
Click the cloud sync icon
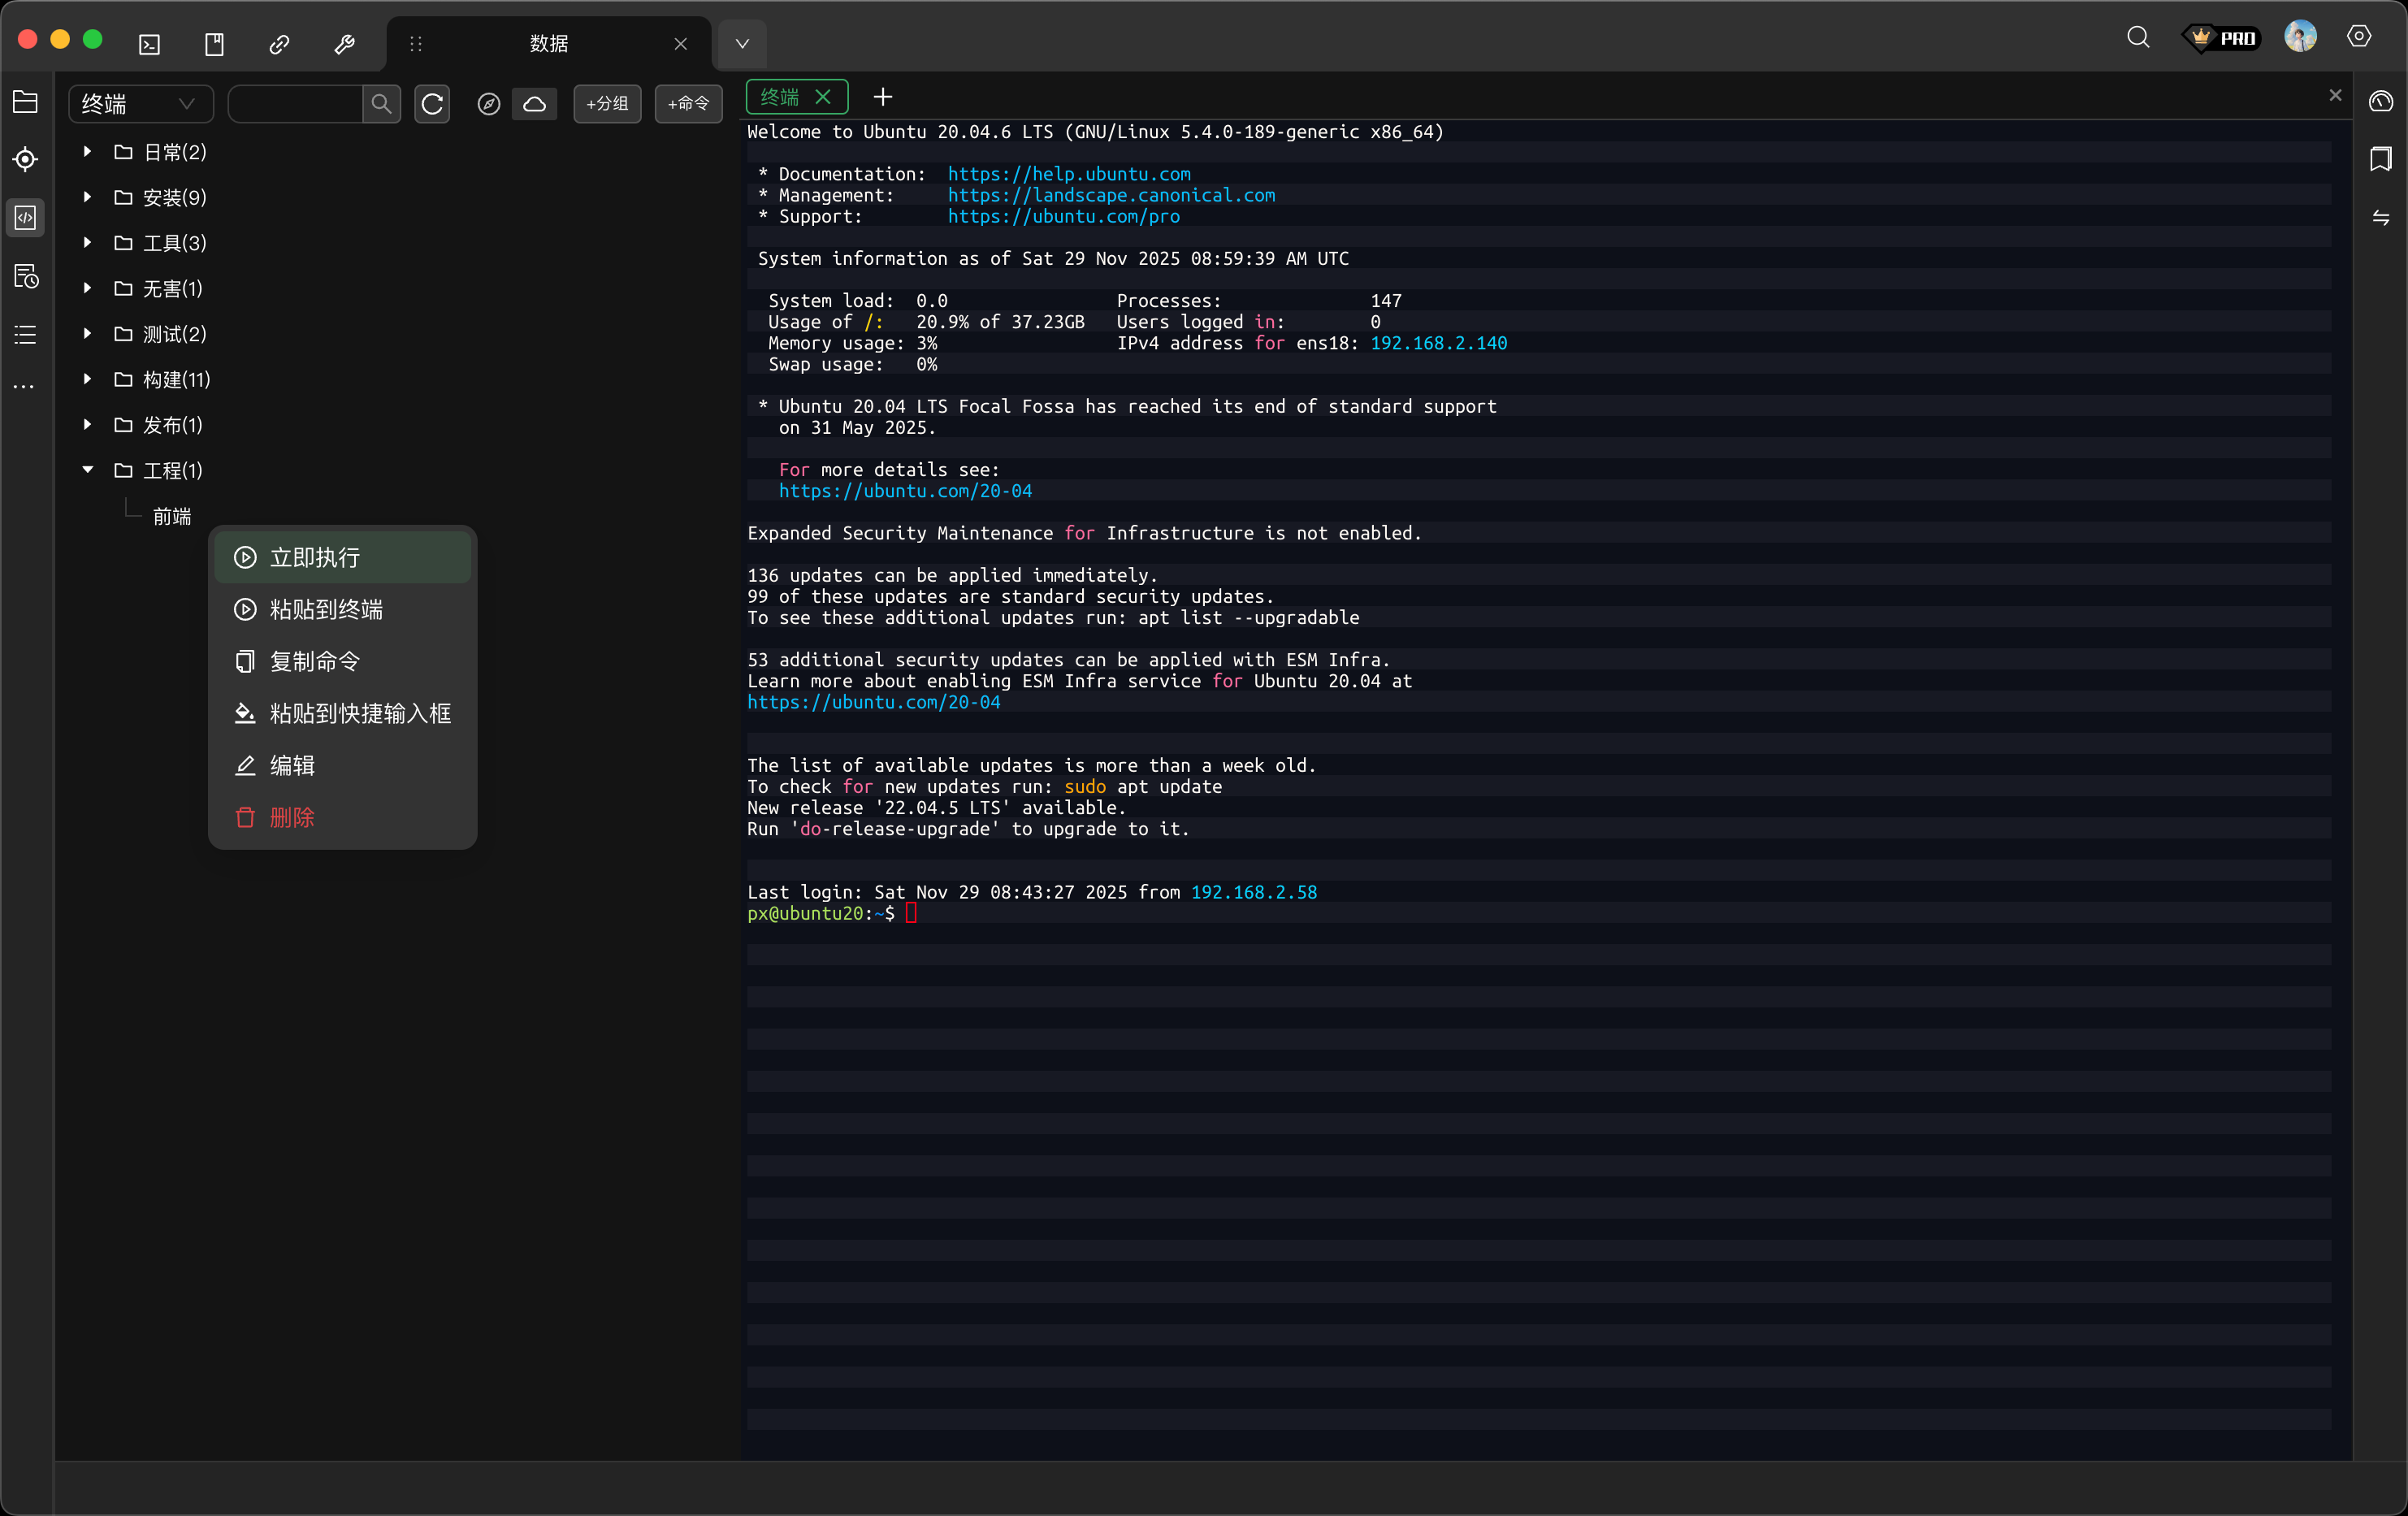tap(535, 103)
